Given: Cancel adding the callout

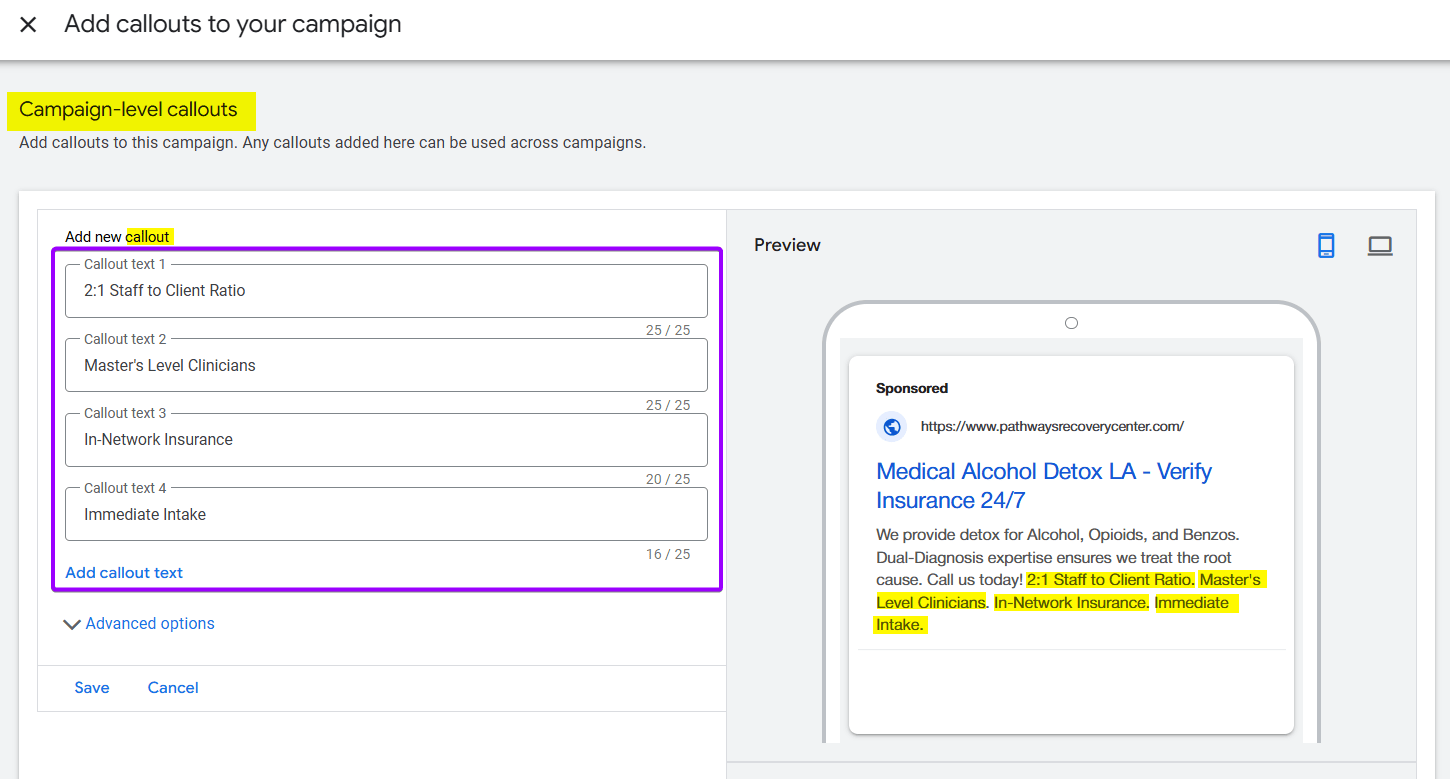Looking at the screenshot, I should point(172,687).
